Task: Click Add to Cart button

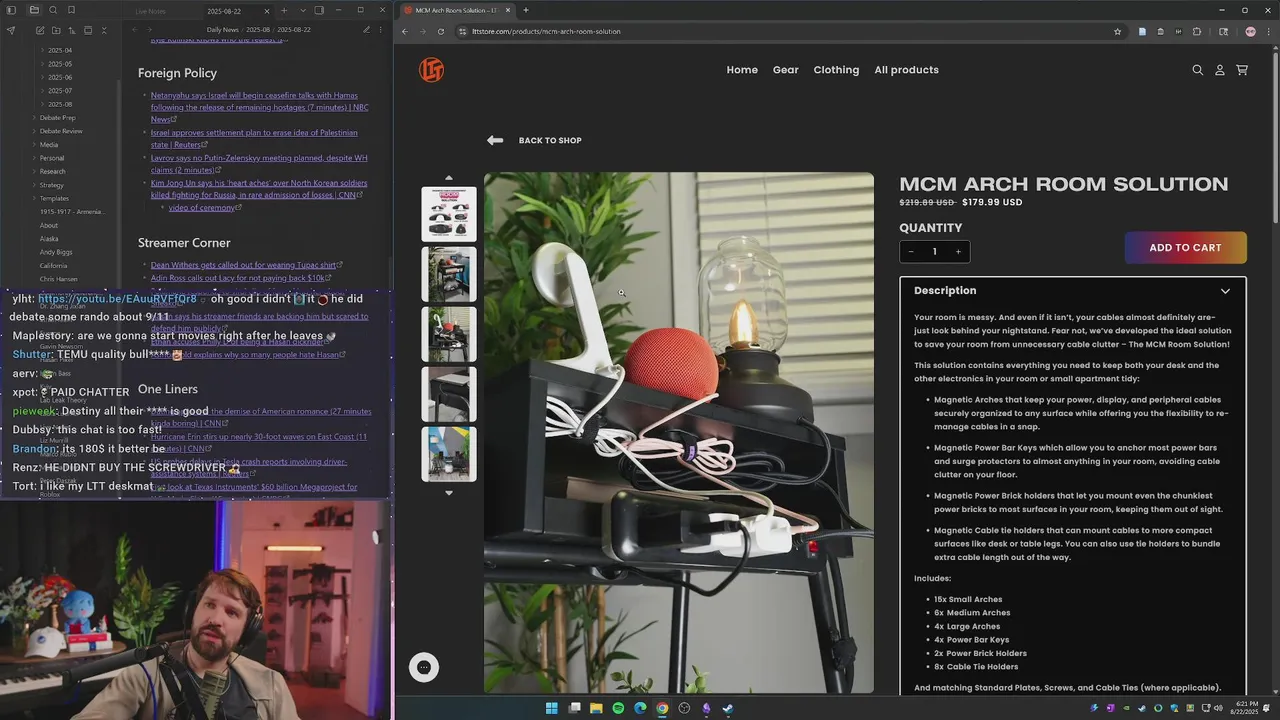Action: [1185, 248]
